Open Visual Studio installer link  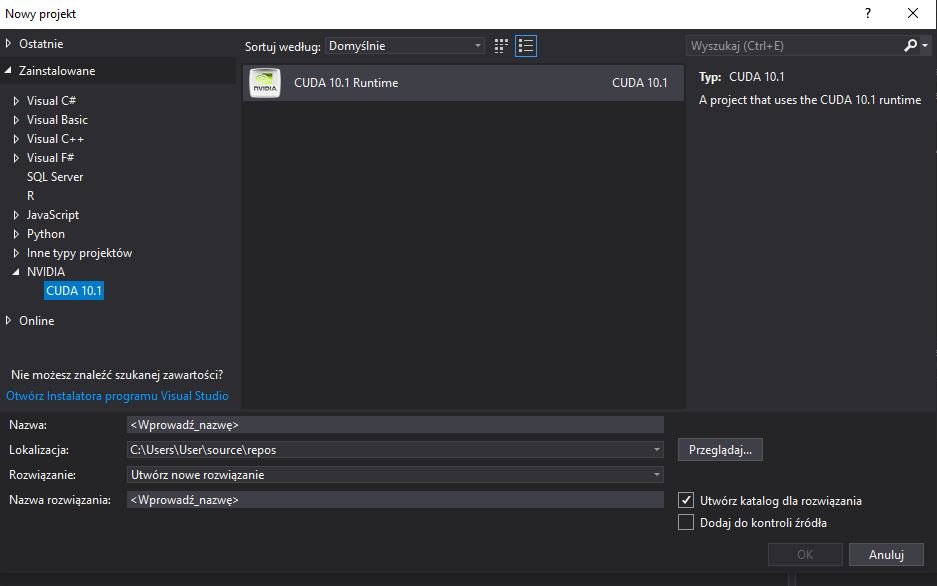point(117,395)
